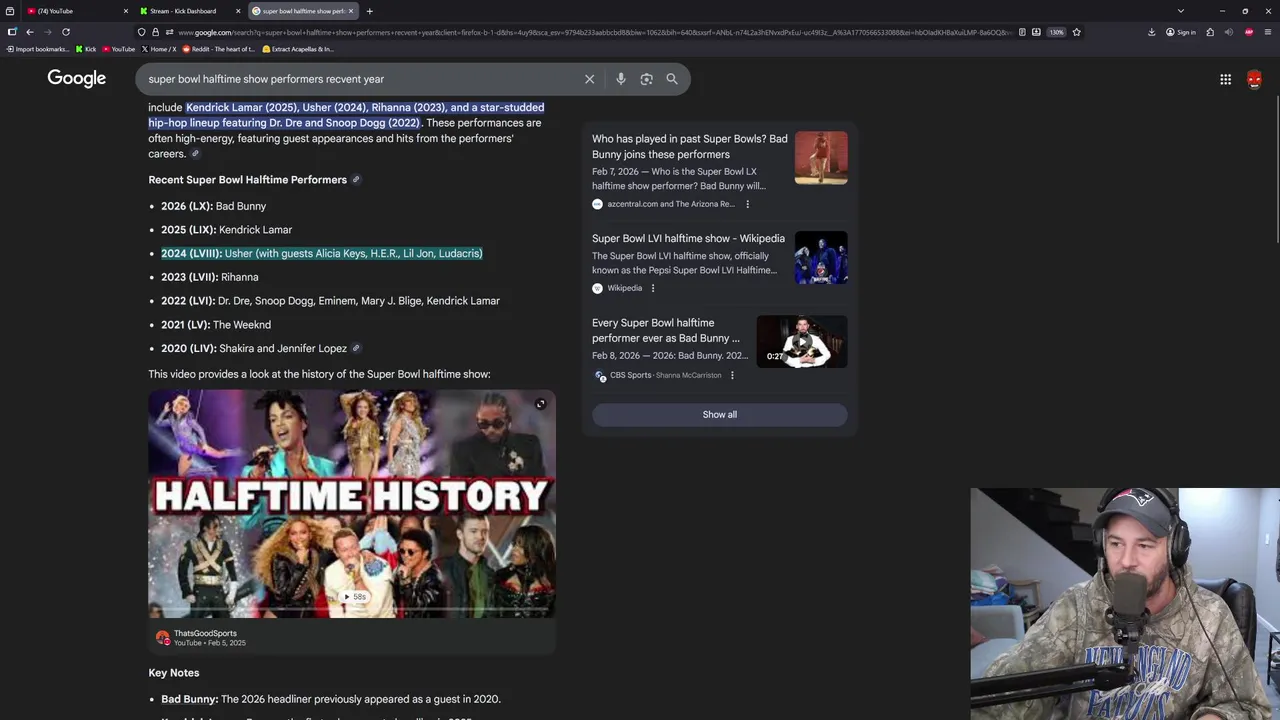Click link icon after Recent Super Bowl heading
Screen dimensions: 1280x720
[x=356, y=180]
